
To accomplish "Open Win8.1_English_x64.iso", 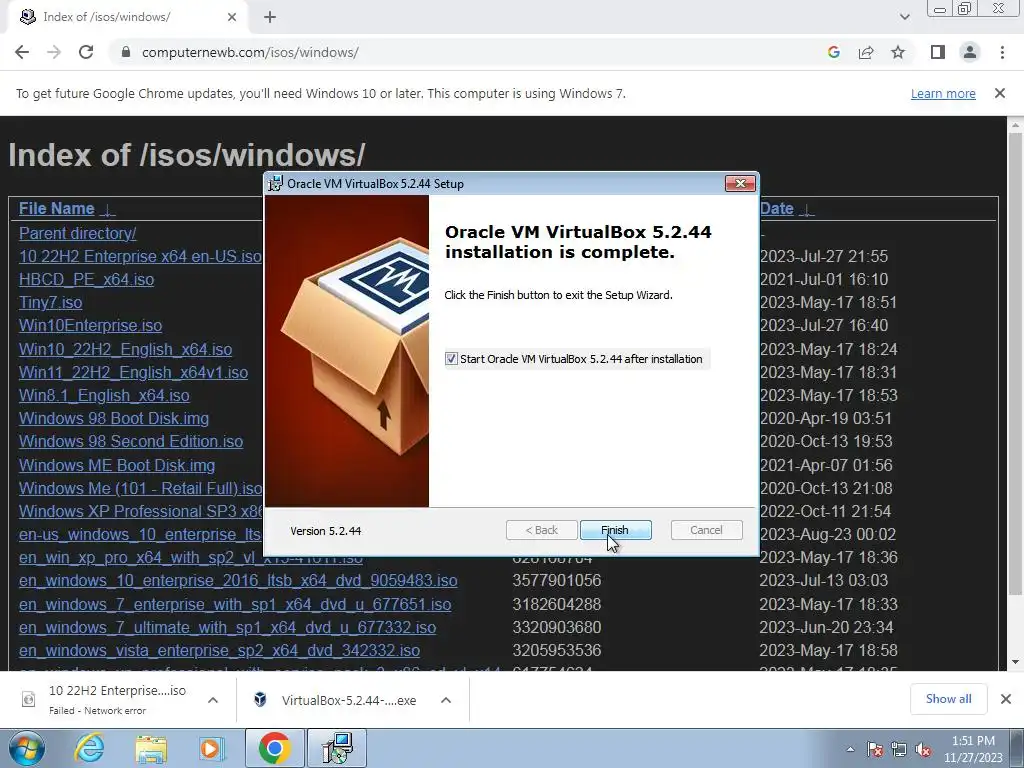I will 104,395.
